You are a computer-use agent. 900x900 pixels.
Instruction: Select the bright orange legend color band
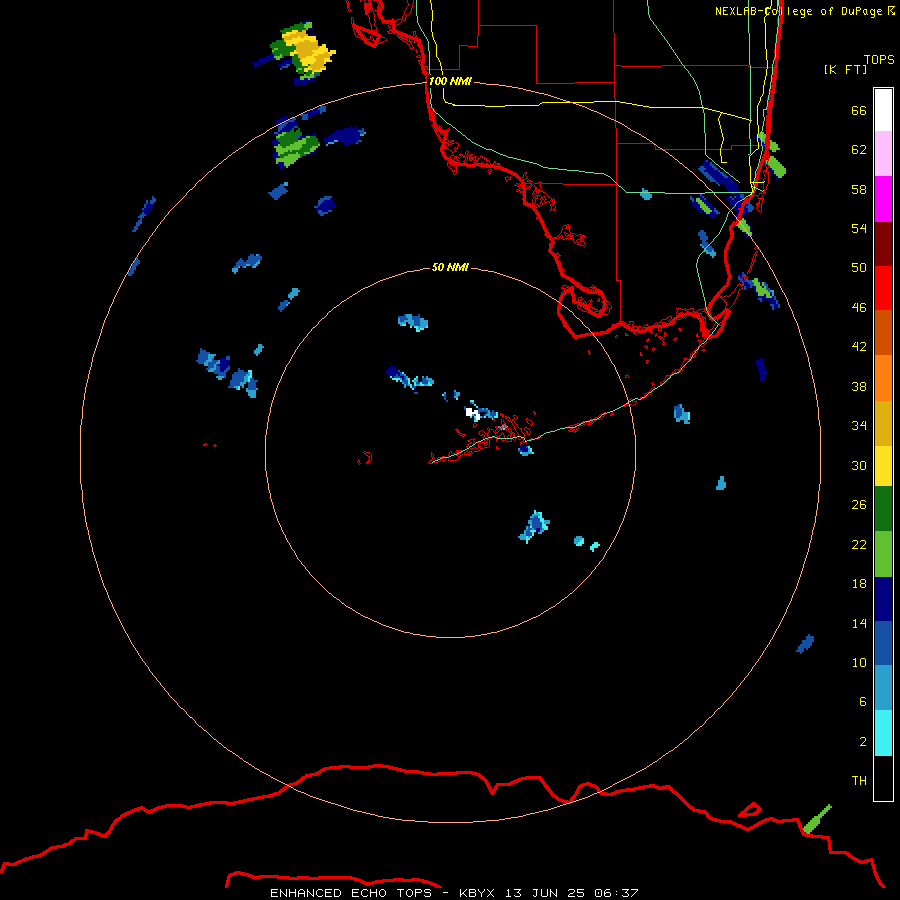pyautogui.click(x=883, y=378)
